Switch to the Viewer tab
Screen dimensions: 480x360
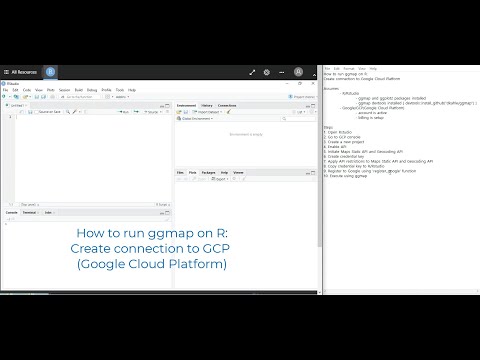(x=238, y=173)
